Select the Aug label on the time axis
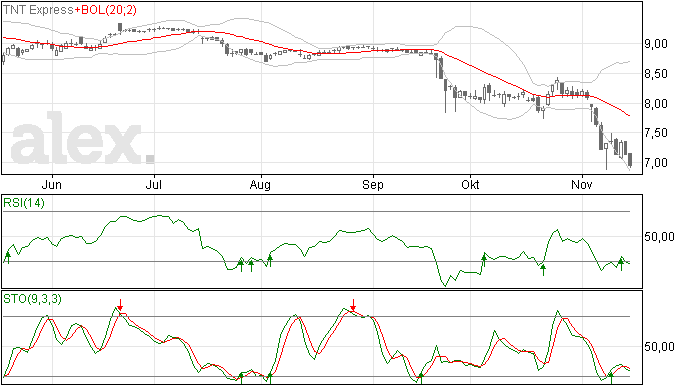Screen dimensions: 690x387 pos(260,185)
